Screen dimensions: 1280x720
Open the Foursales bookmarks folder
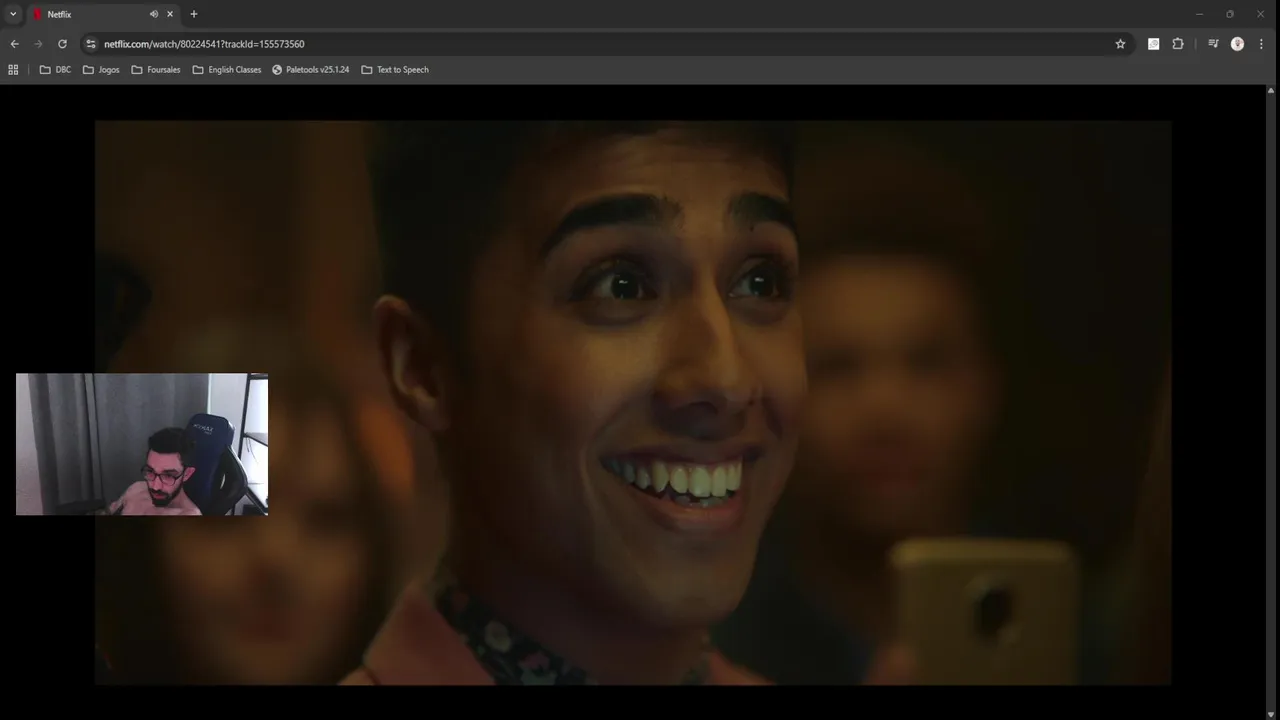(156, 70)
